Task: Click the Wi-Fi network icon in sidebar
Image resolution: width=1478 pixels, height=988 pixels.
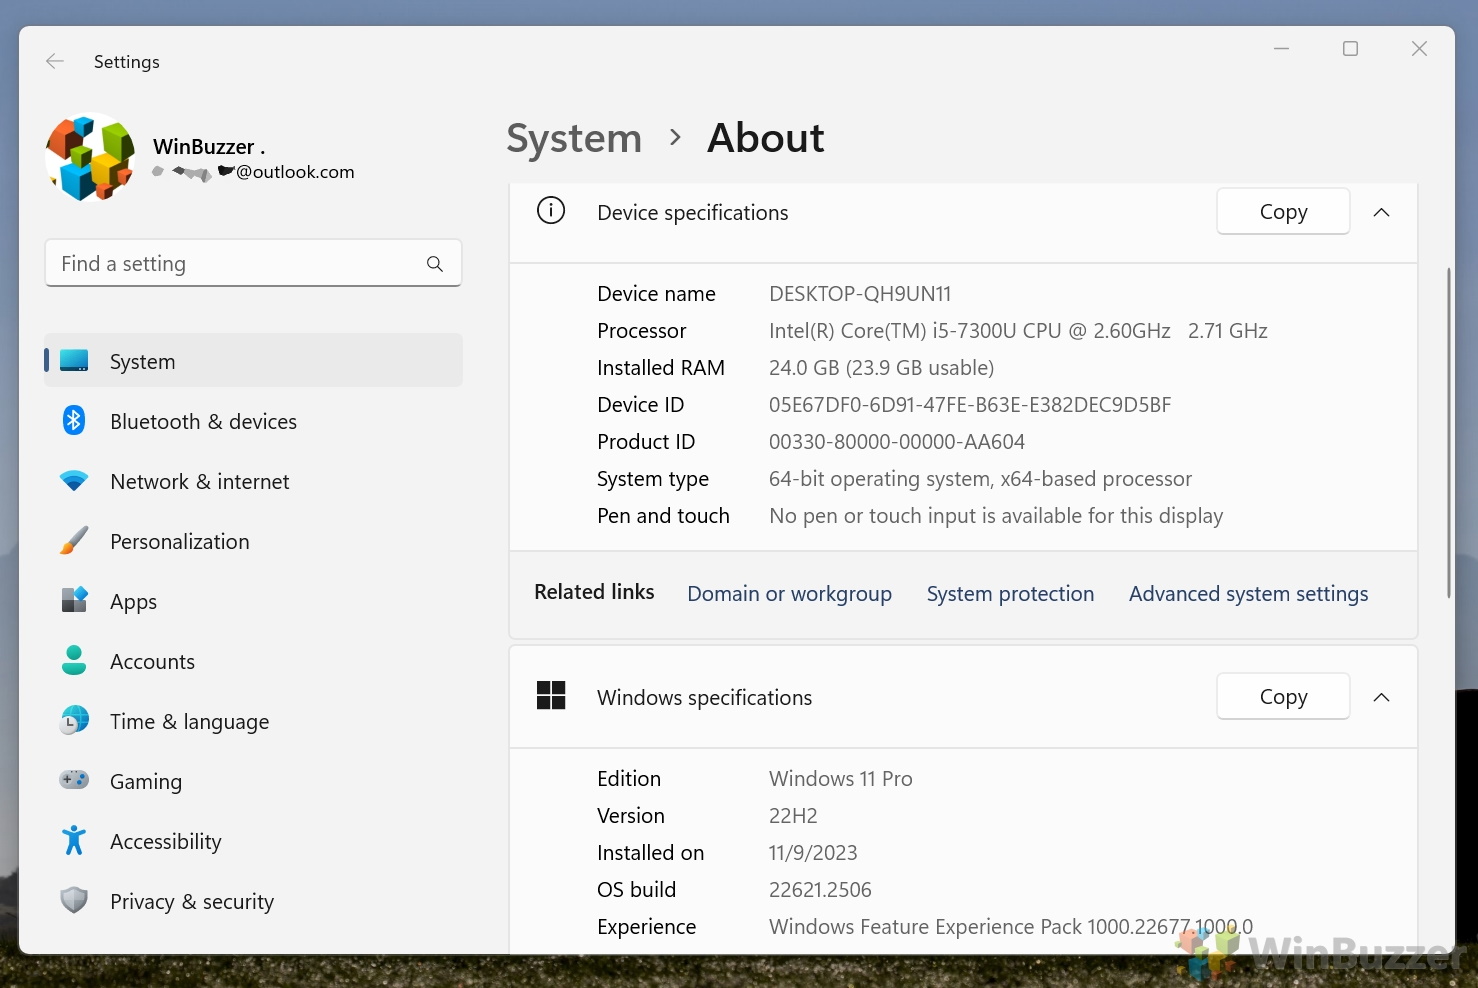Action: coord(74,481)
